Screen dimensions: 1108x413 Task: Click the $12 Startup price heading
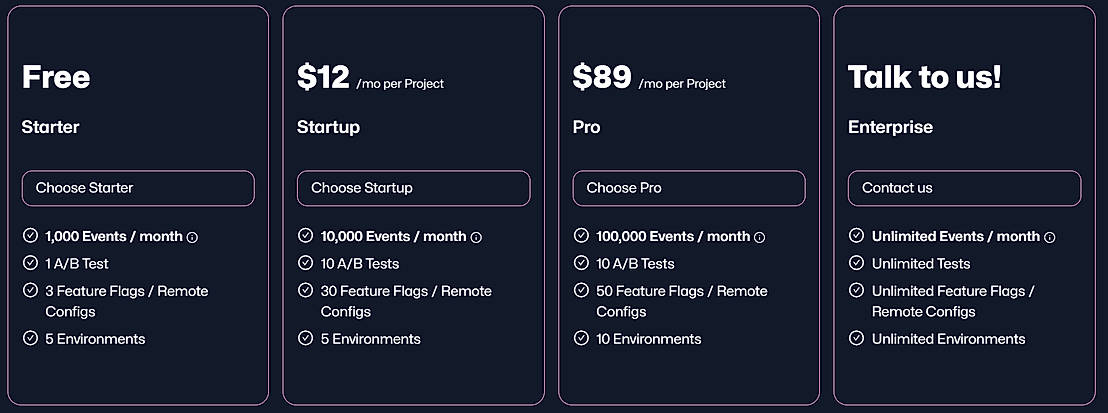(x=323, y=77)
